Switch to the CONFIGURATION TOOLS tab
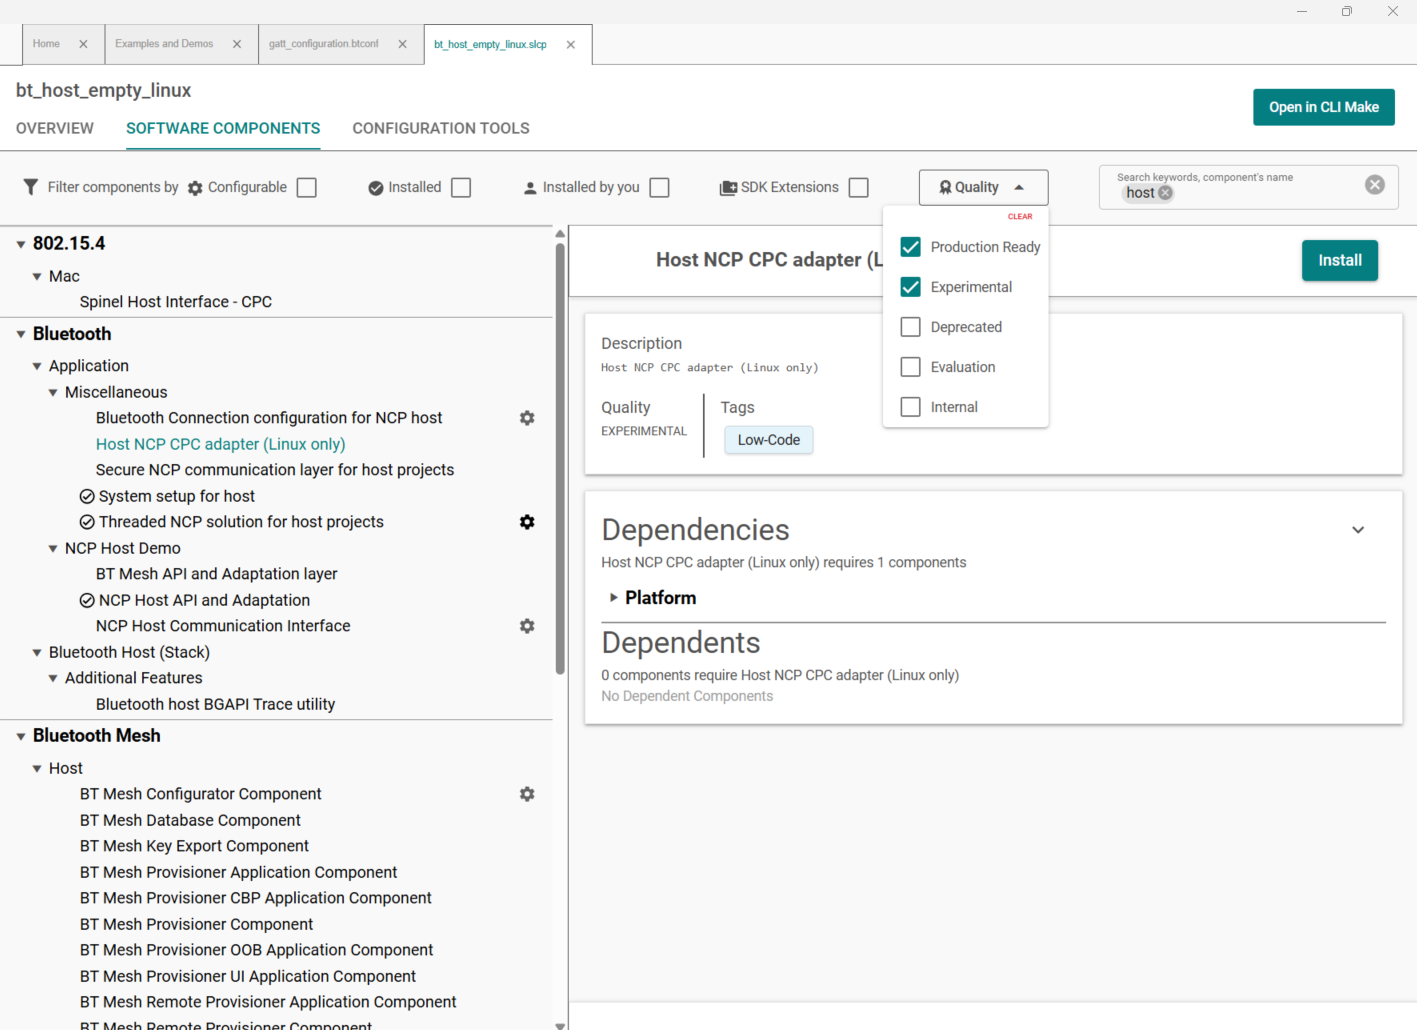Screen dimensions: 1417x1030 (x=441, y=128)
